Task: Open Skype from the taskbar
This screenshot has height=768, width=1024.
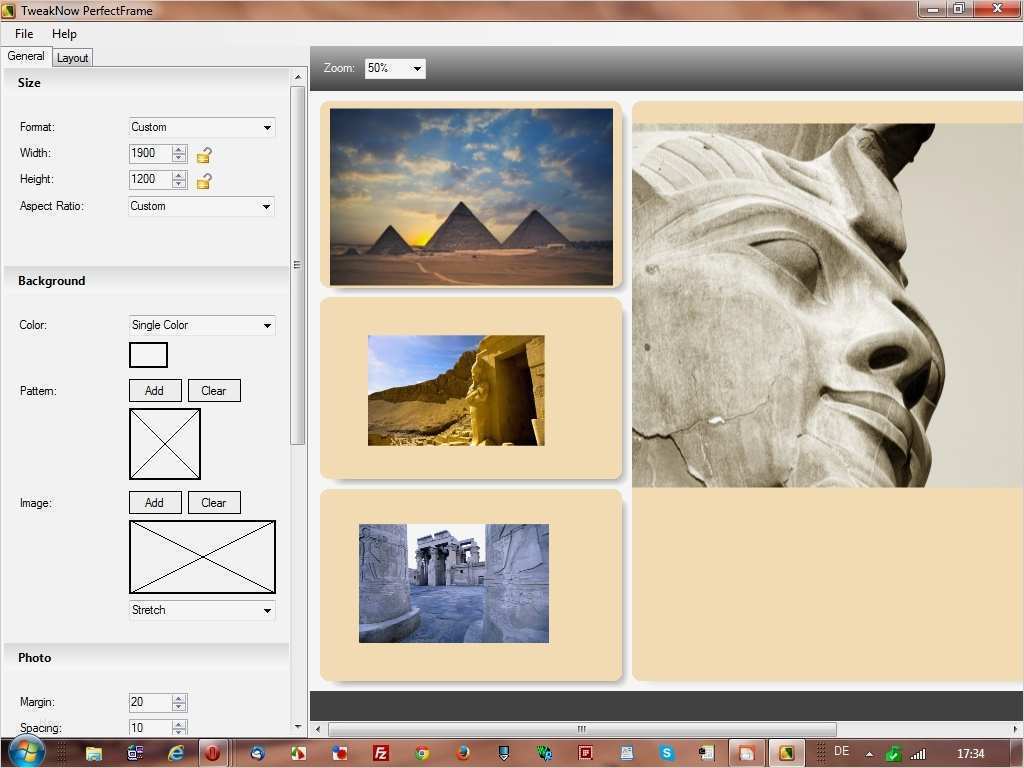Action: 666,754
